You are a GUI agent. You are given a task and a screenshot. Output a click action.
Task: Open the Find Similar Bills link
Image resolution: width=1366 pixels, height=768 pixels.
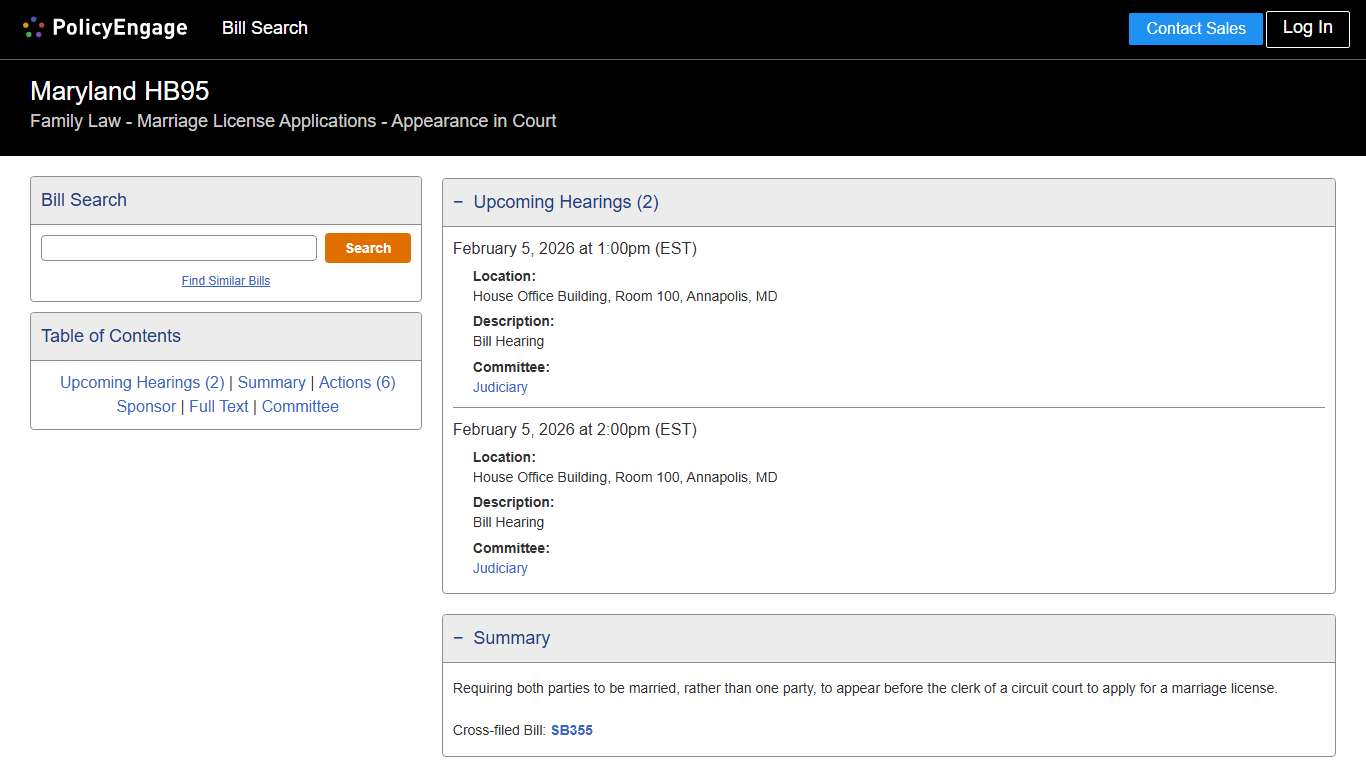point(226,281)
